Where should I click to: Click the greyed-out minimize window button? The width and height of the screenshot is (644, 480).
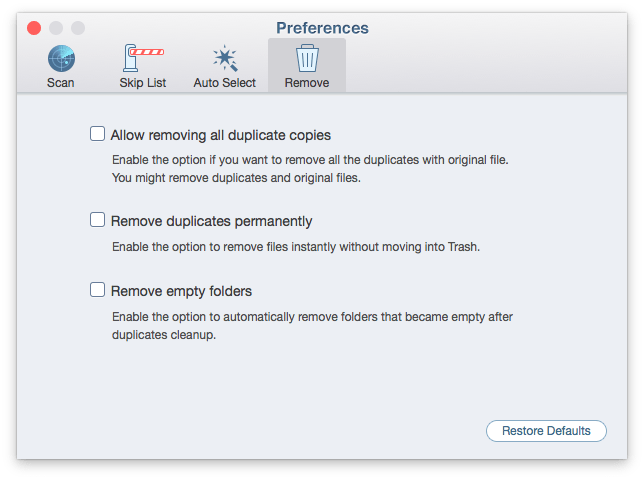(56, 28)
